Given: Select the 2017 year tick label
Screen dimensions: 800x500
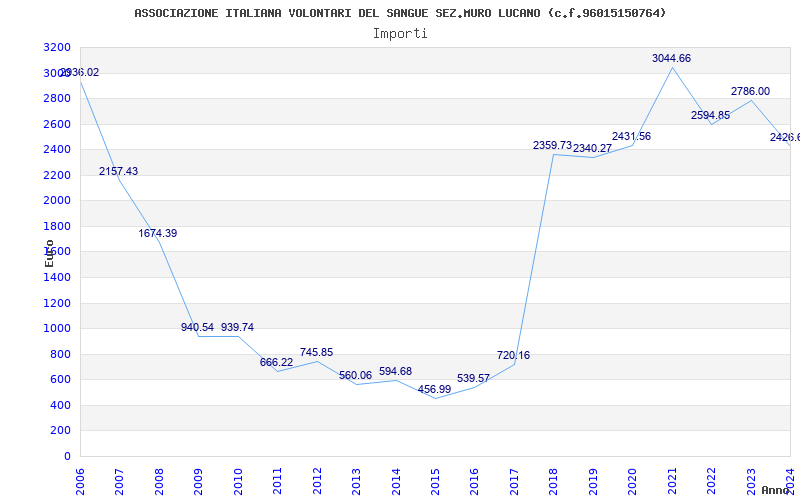Looking at the screenshot, I should (x=514, y=482).
